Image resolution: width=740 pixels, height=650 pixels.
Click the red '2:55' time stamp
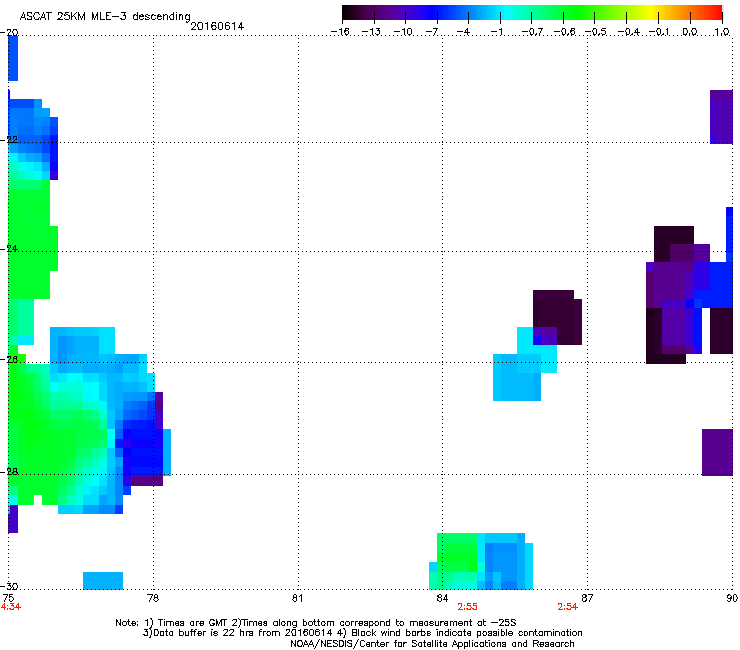pos(467,607)
